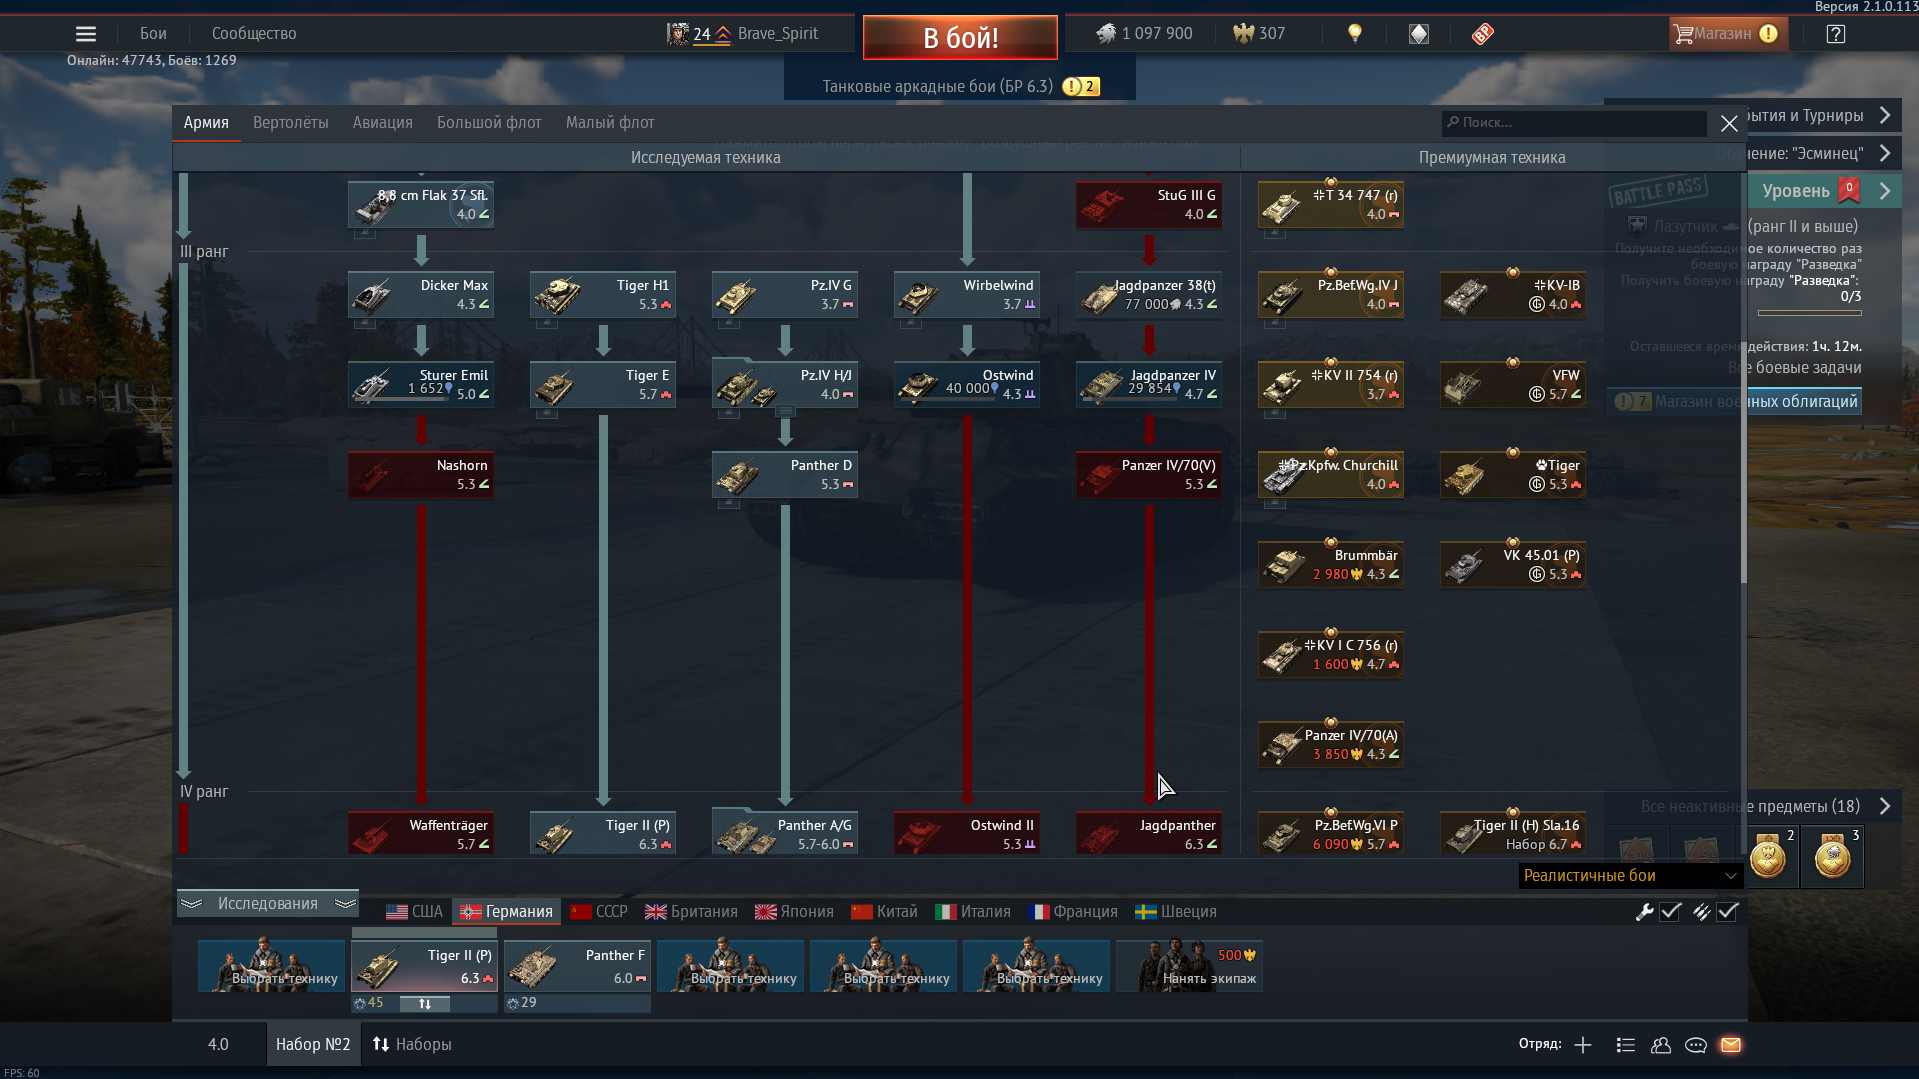Toggle the rightmost checkmark box

pyautogui.click(x=1727, y=912)
